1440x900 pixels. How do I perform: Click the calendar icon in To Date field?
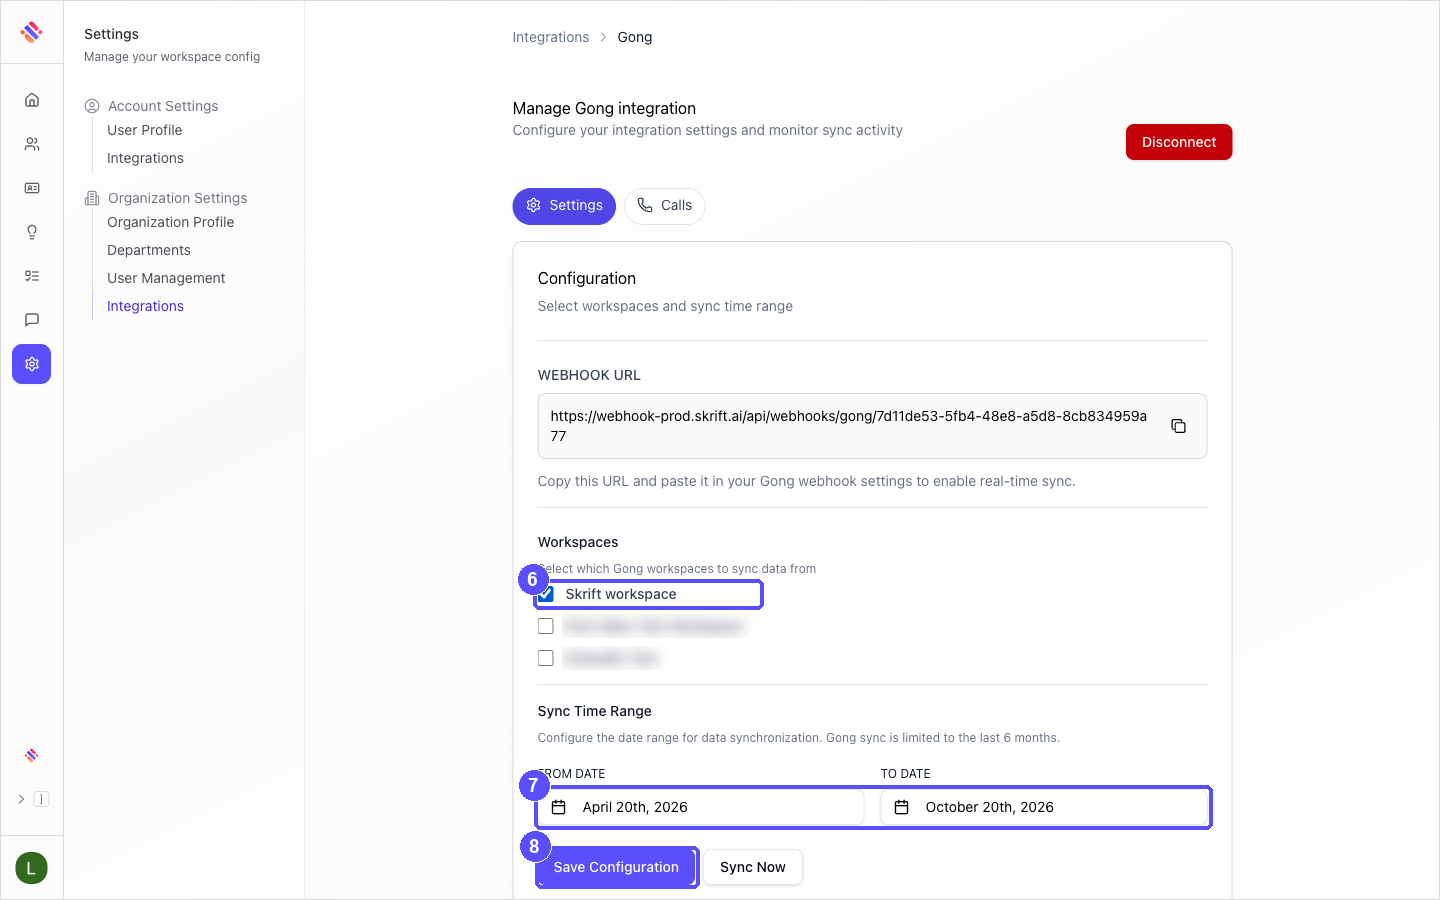coord(901,807)
